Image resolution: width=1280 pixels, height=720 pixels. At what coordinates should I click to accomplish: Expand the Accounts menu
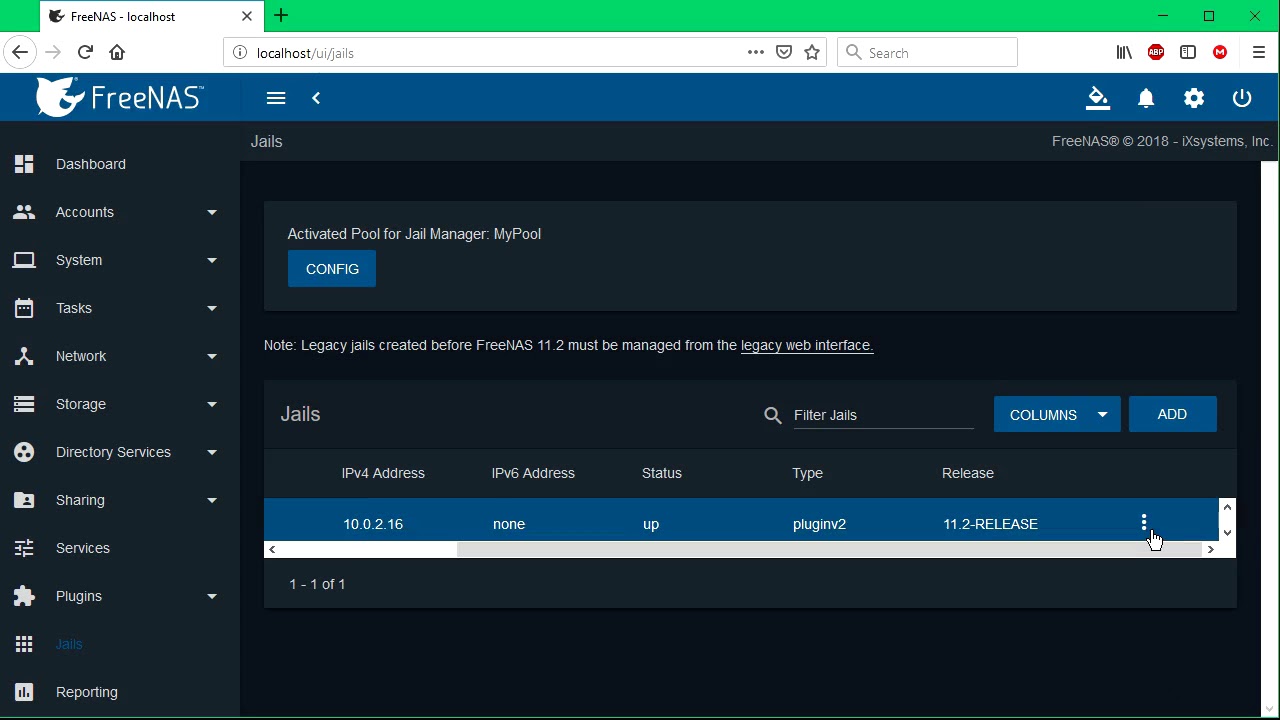coord(120,212)
